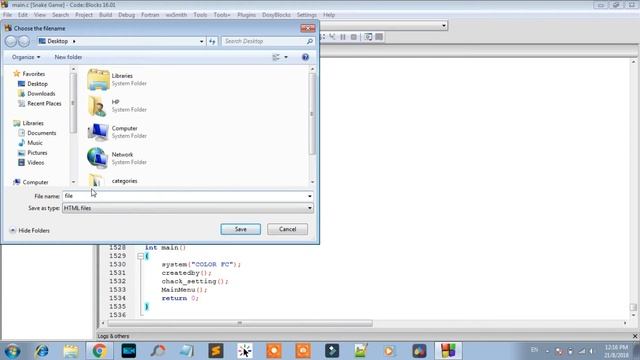Change view using the view icon
Screen dimensions: 640x360
[276, 57]
